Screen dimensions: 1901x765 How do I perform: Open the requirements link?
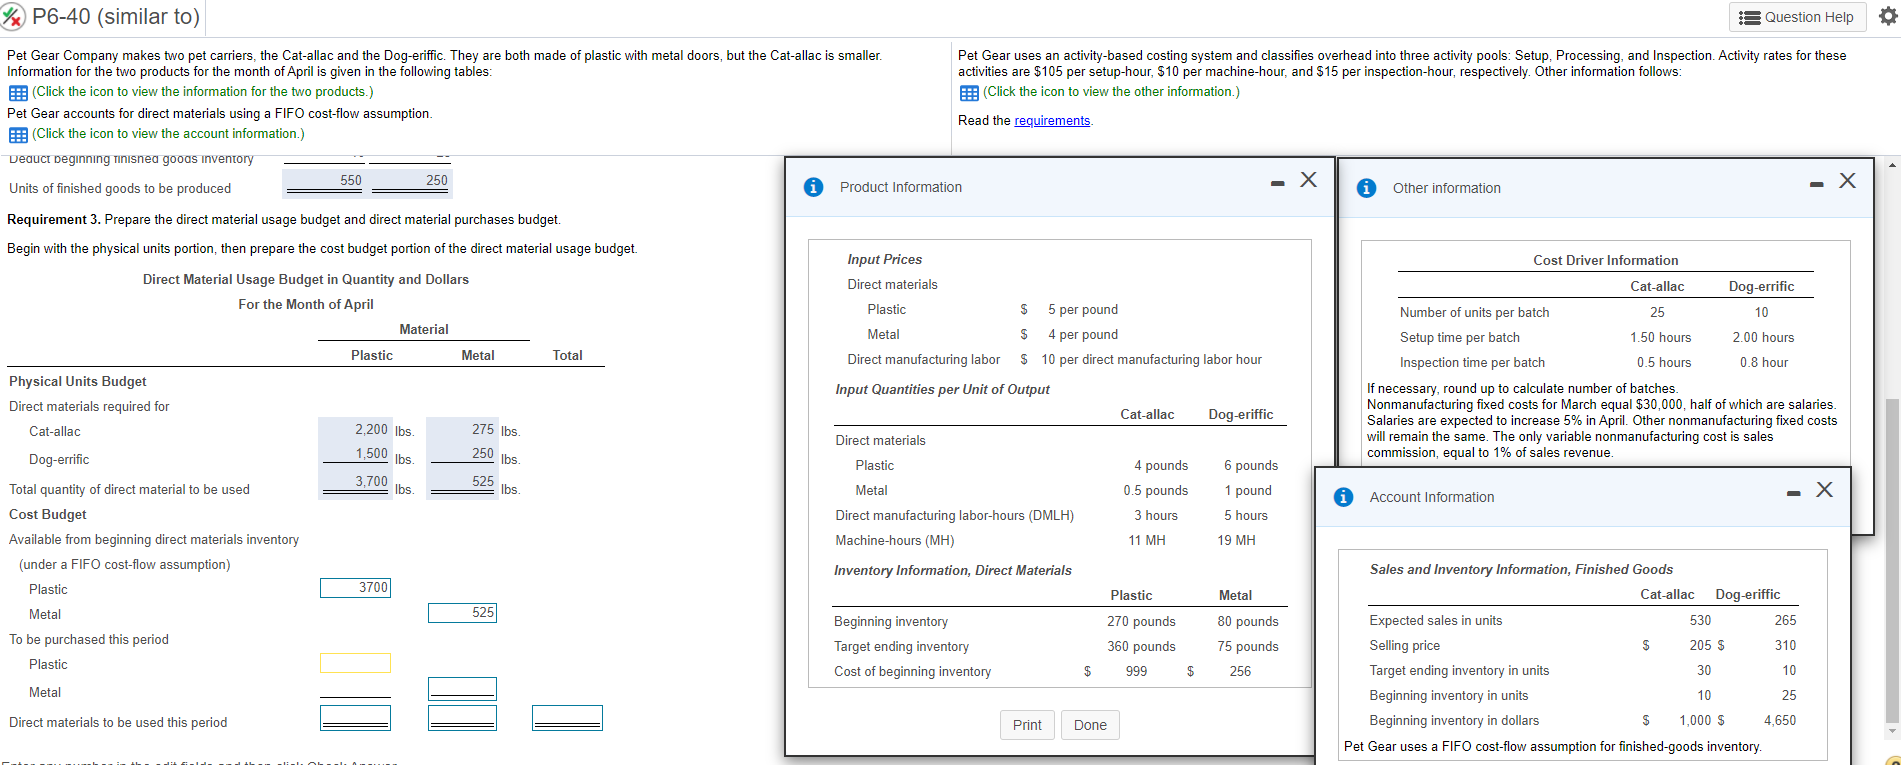coord(1052,121)
